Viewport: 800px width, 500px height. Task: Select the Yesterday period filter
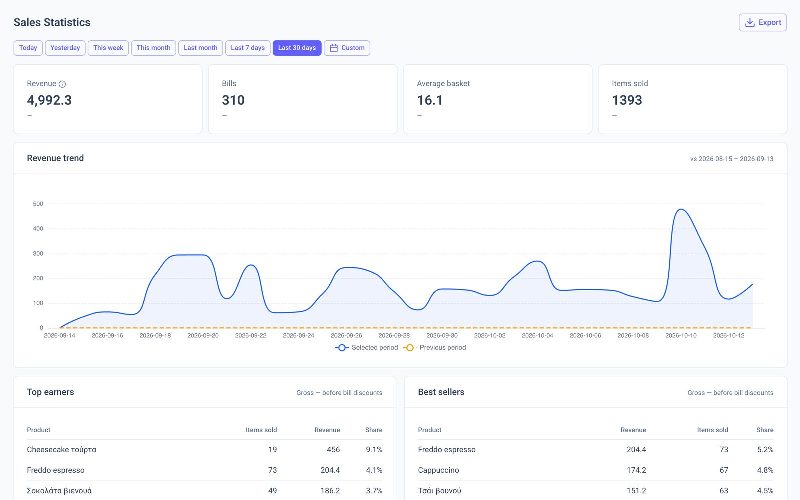click(x=65, y=47)
